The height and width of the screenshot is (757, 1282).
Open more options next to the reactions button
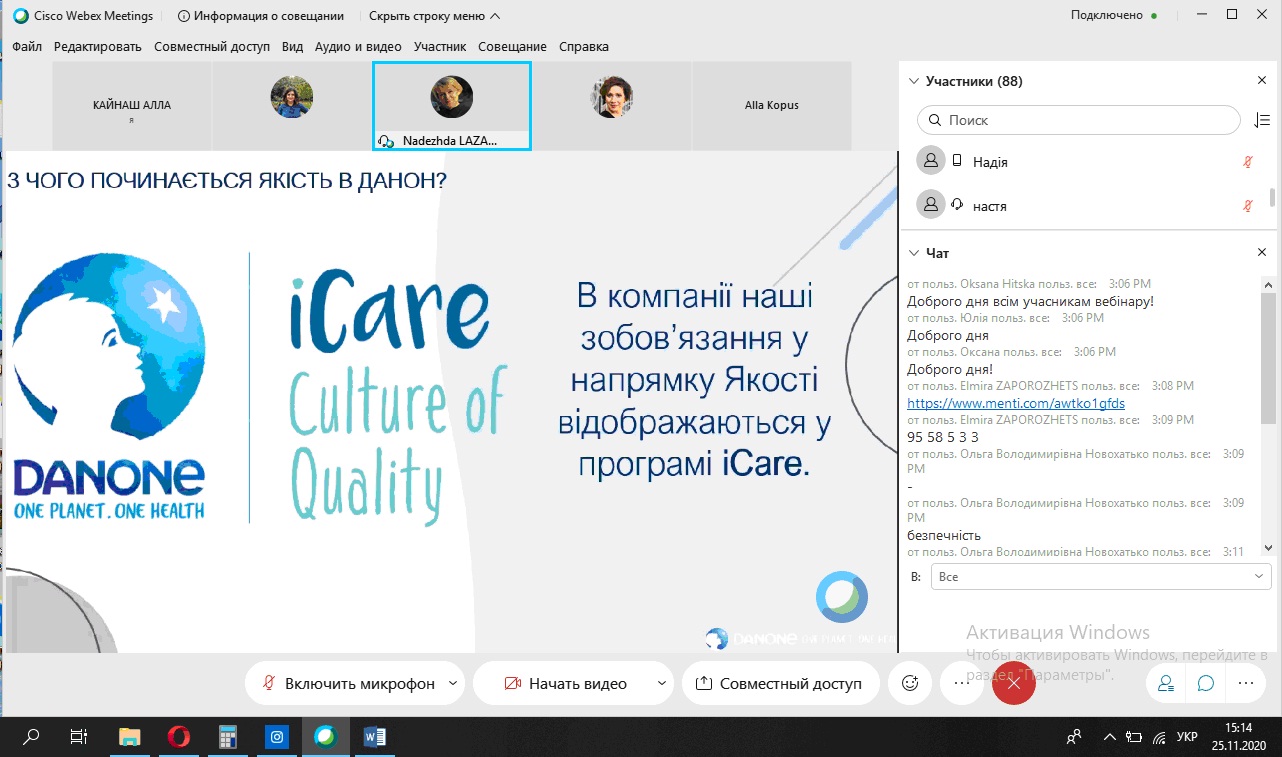pos(962,683)
